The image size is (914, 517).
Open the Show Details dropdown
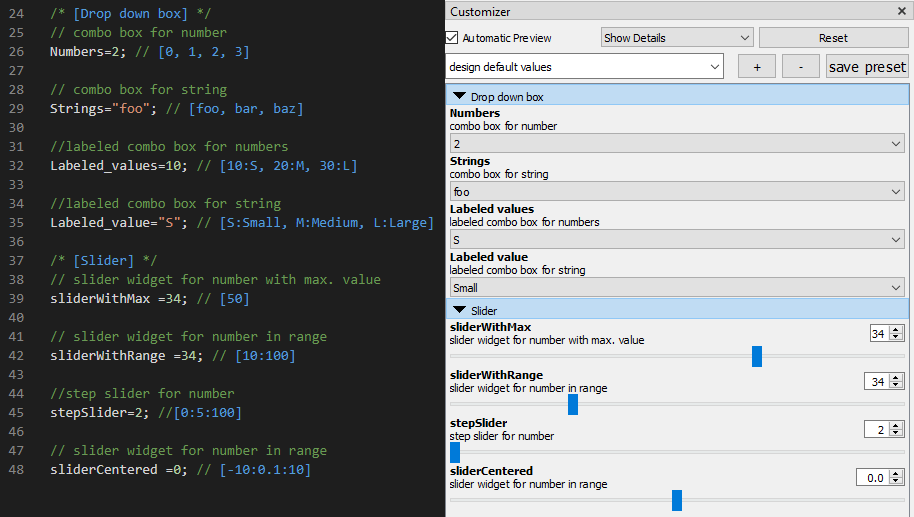click(x=677, y=38)
